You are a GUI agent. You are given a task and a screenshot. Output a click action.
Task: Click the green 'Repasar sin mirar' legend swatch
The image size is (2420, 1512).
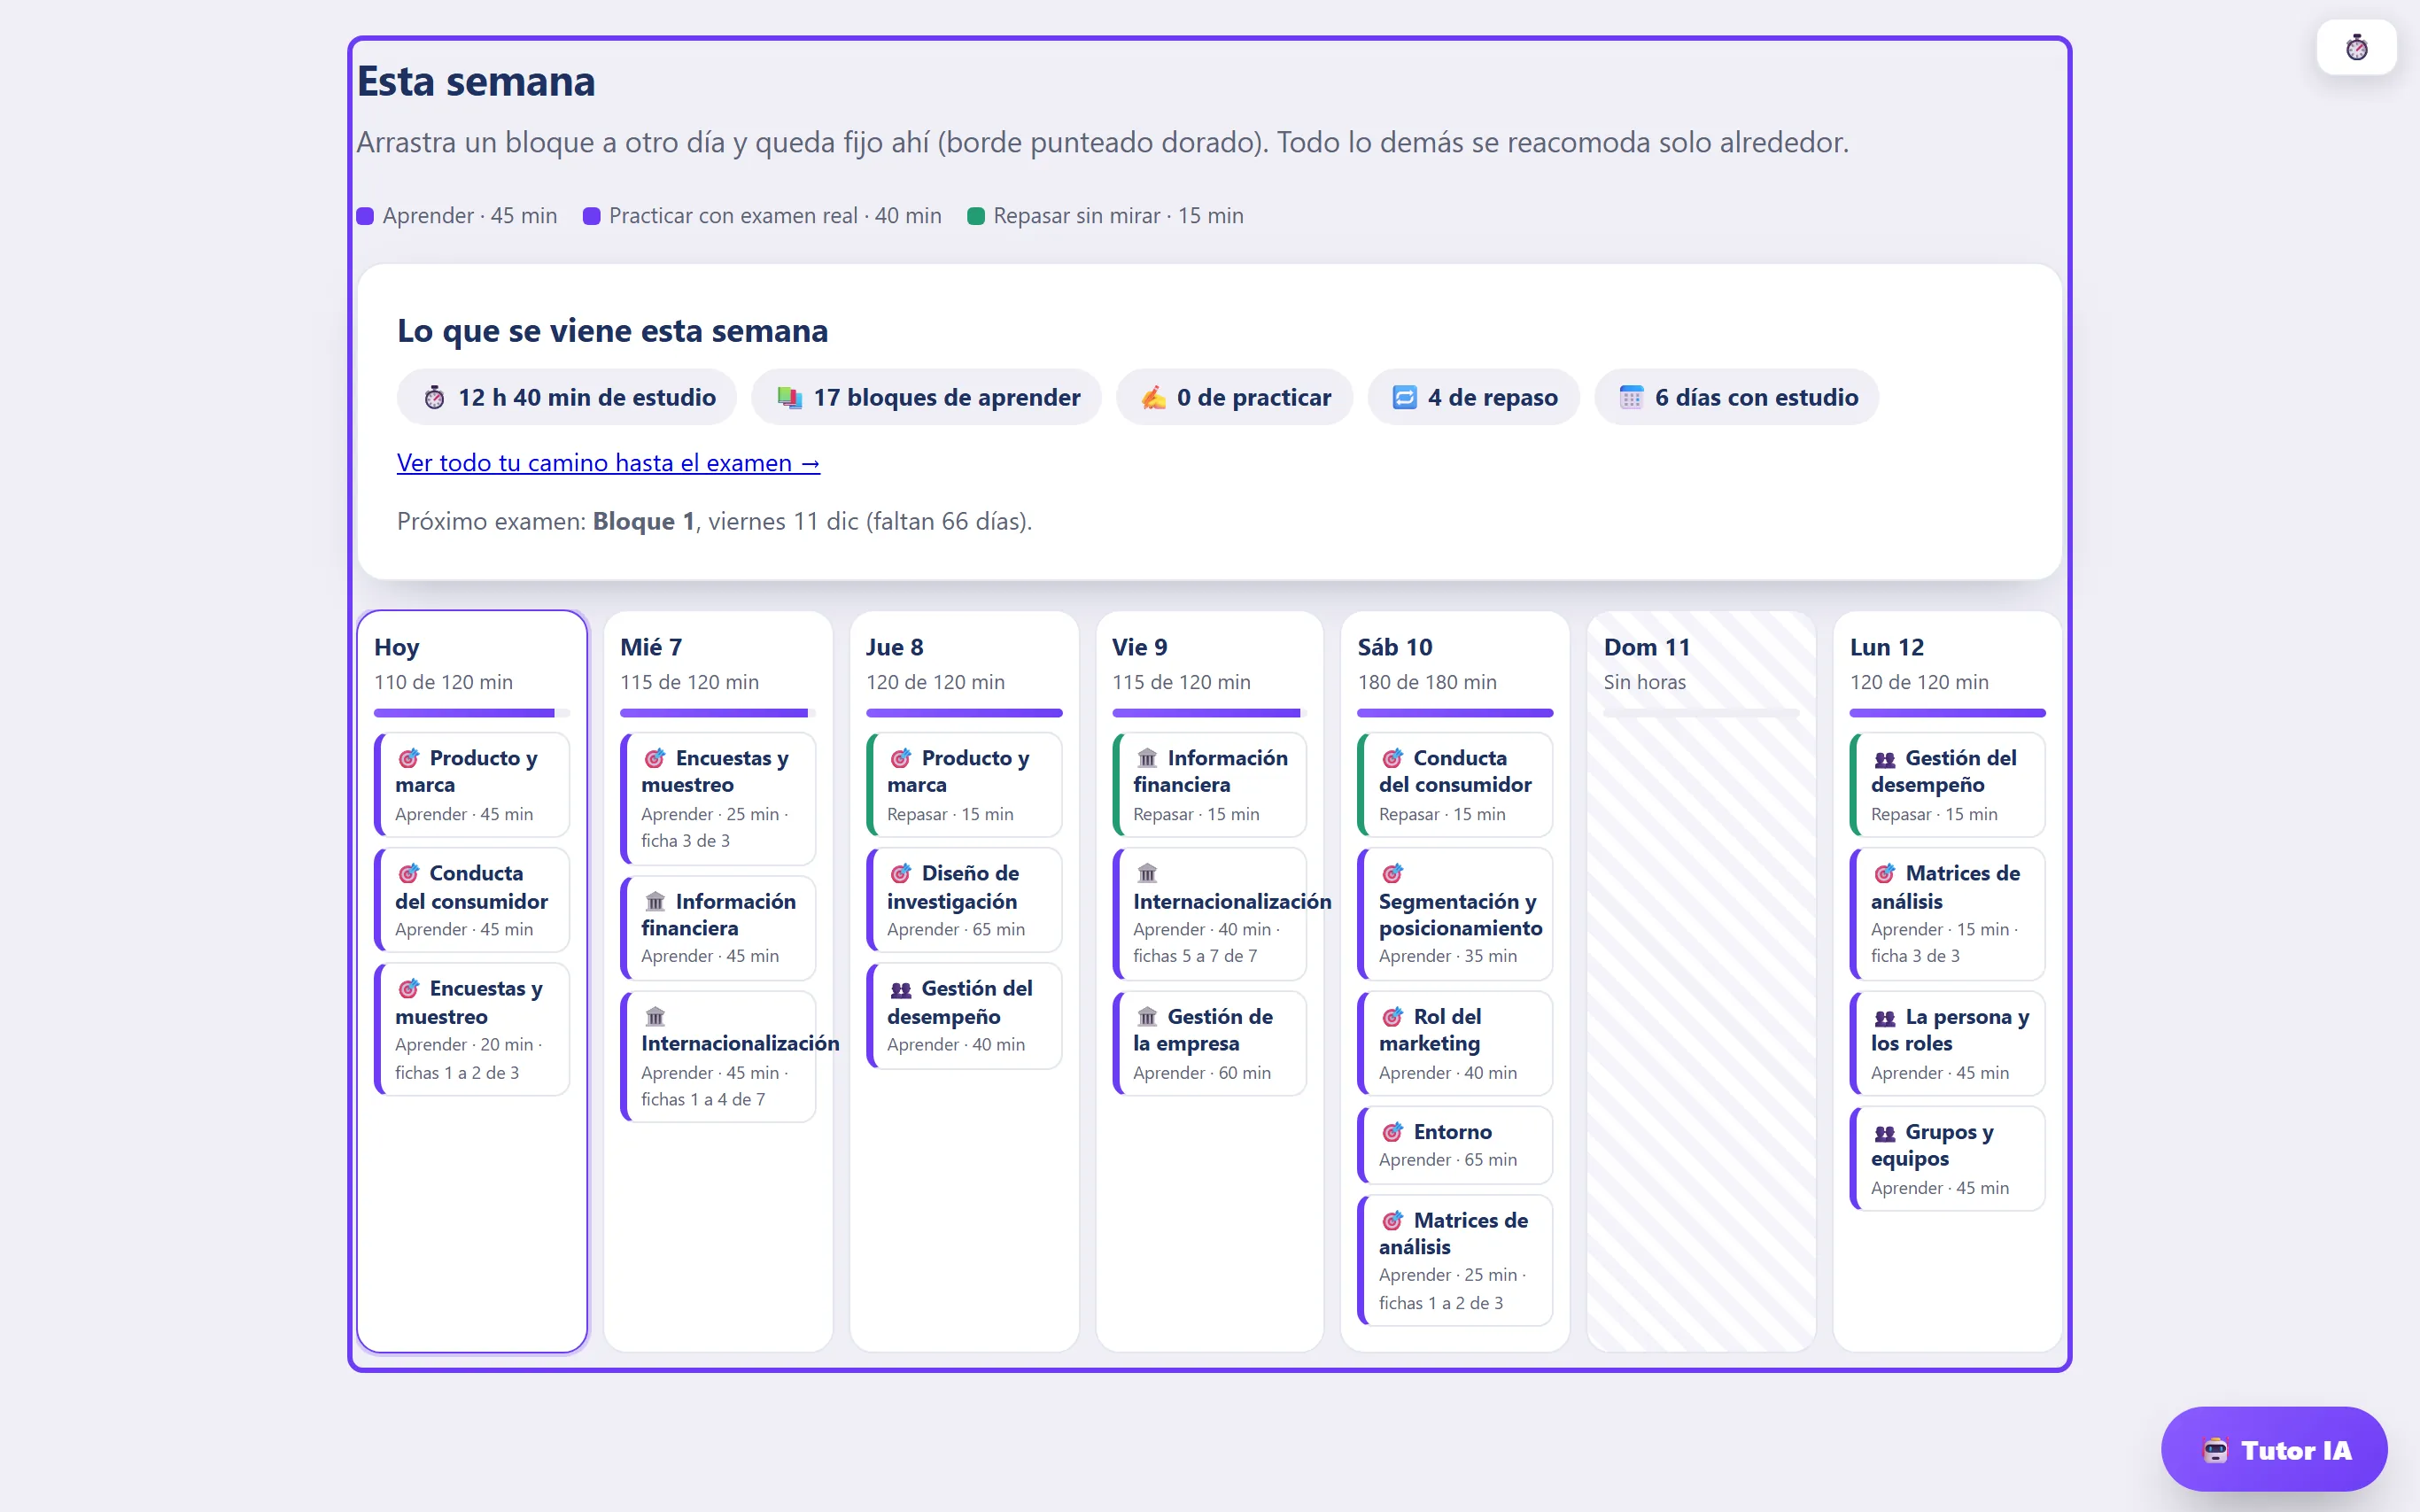976,216
